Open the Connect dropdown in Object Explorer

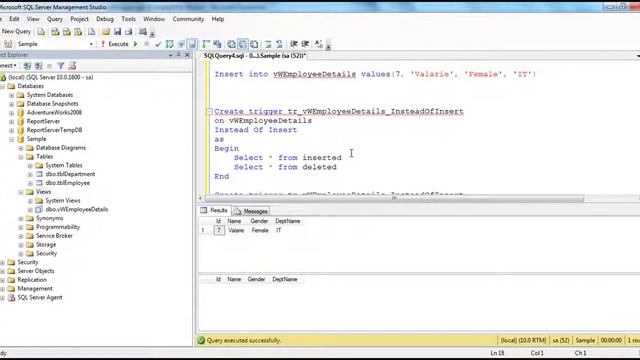(x=8, y=66)
